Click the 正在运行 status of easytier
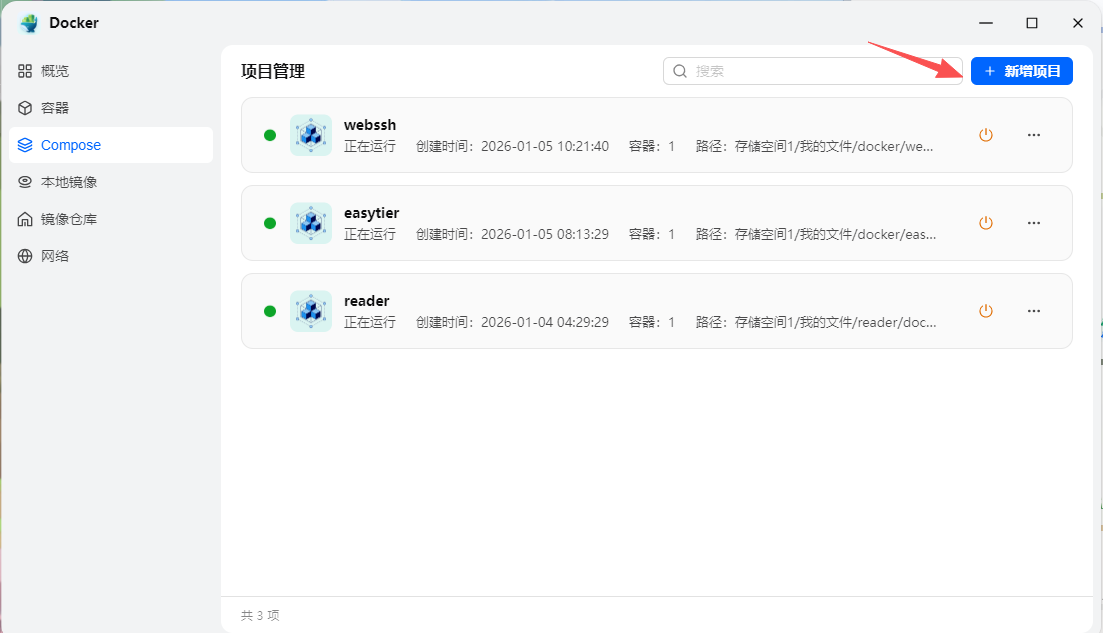Image resolution: width=1103 pixels, height=633 pixels. pyautogui.click(x=370, y=234)
